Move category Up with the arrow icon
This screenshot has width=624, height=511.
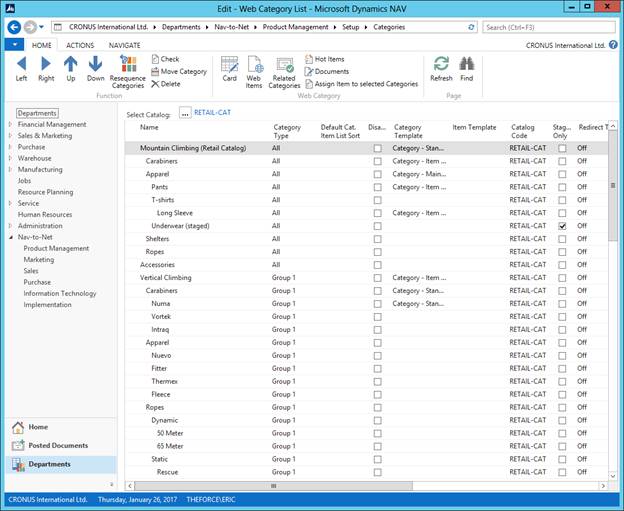(x=70, y=68)
